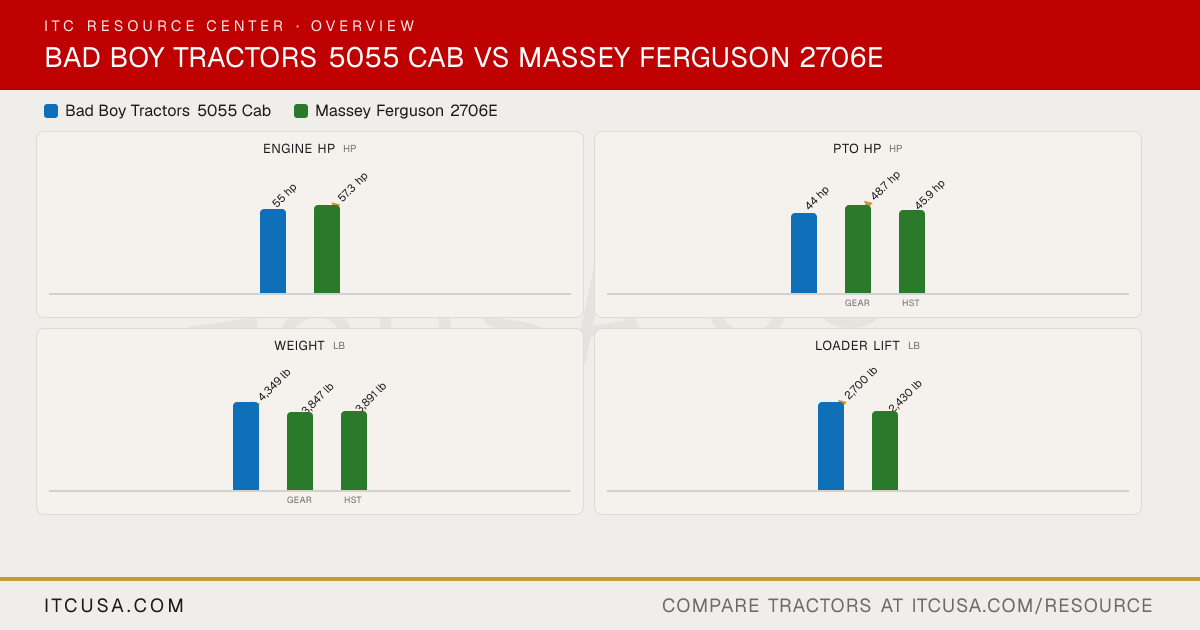Image resolution: width=1200 pixels, height=630 pixels.
Task: Click the PTO HP chart title
Action: 857,149
